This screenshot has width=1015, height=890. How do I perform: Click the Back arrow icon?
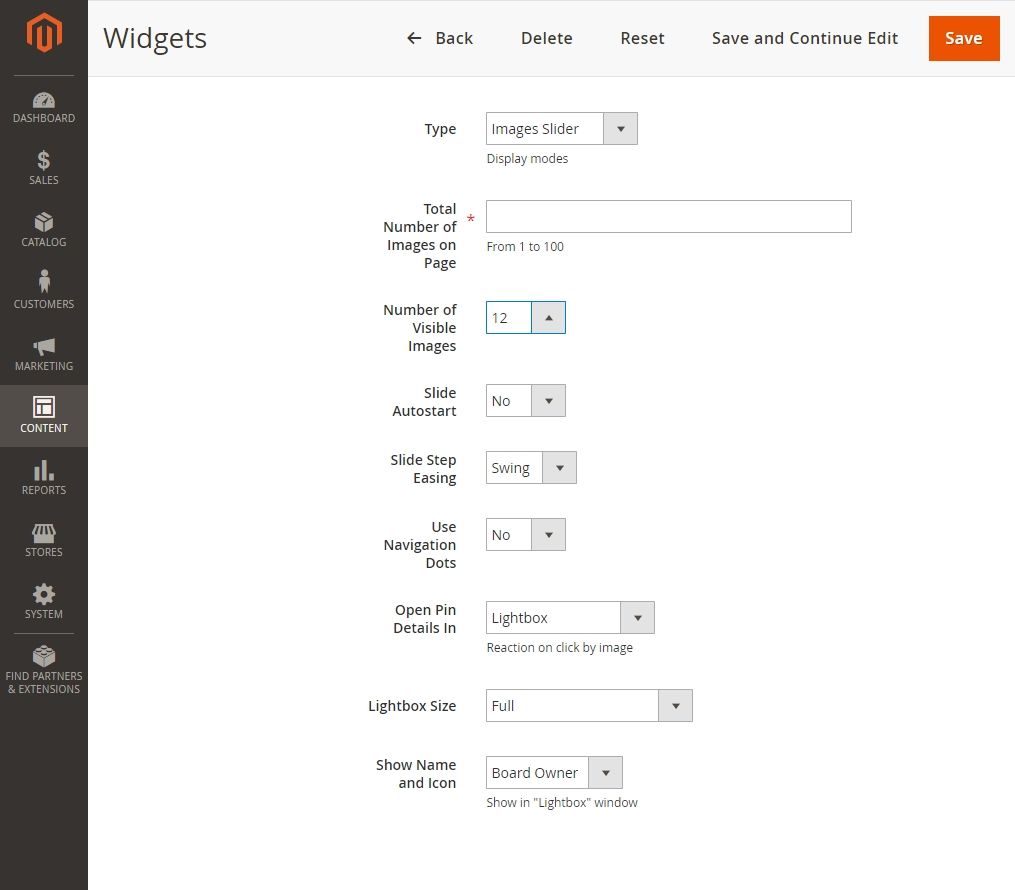tap(414, 38)
